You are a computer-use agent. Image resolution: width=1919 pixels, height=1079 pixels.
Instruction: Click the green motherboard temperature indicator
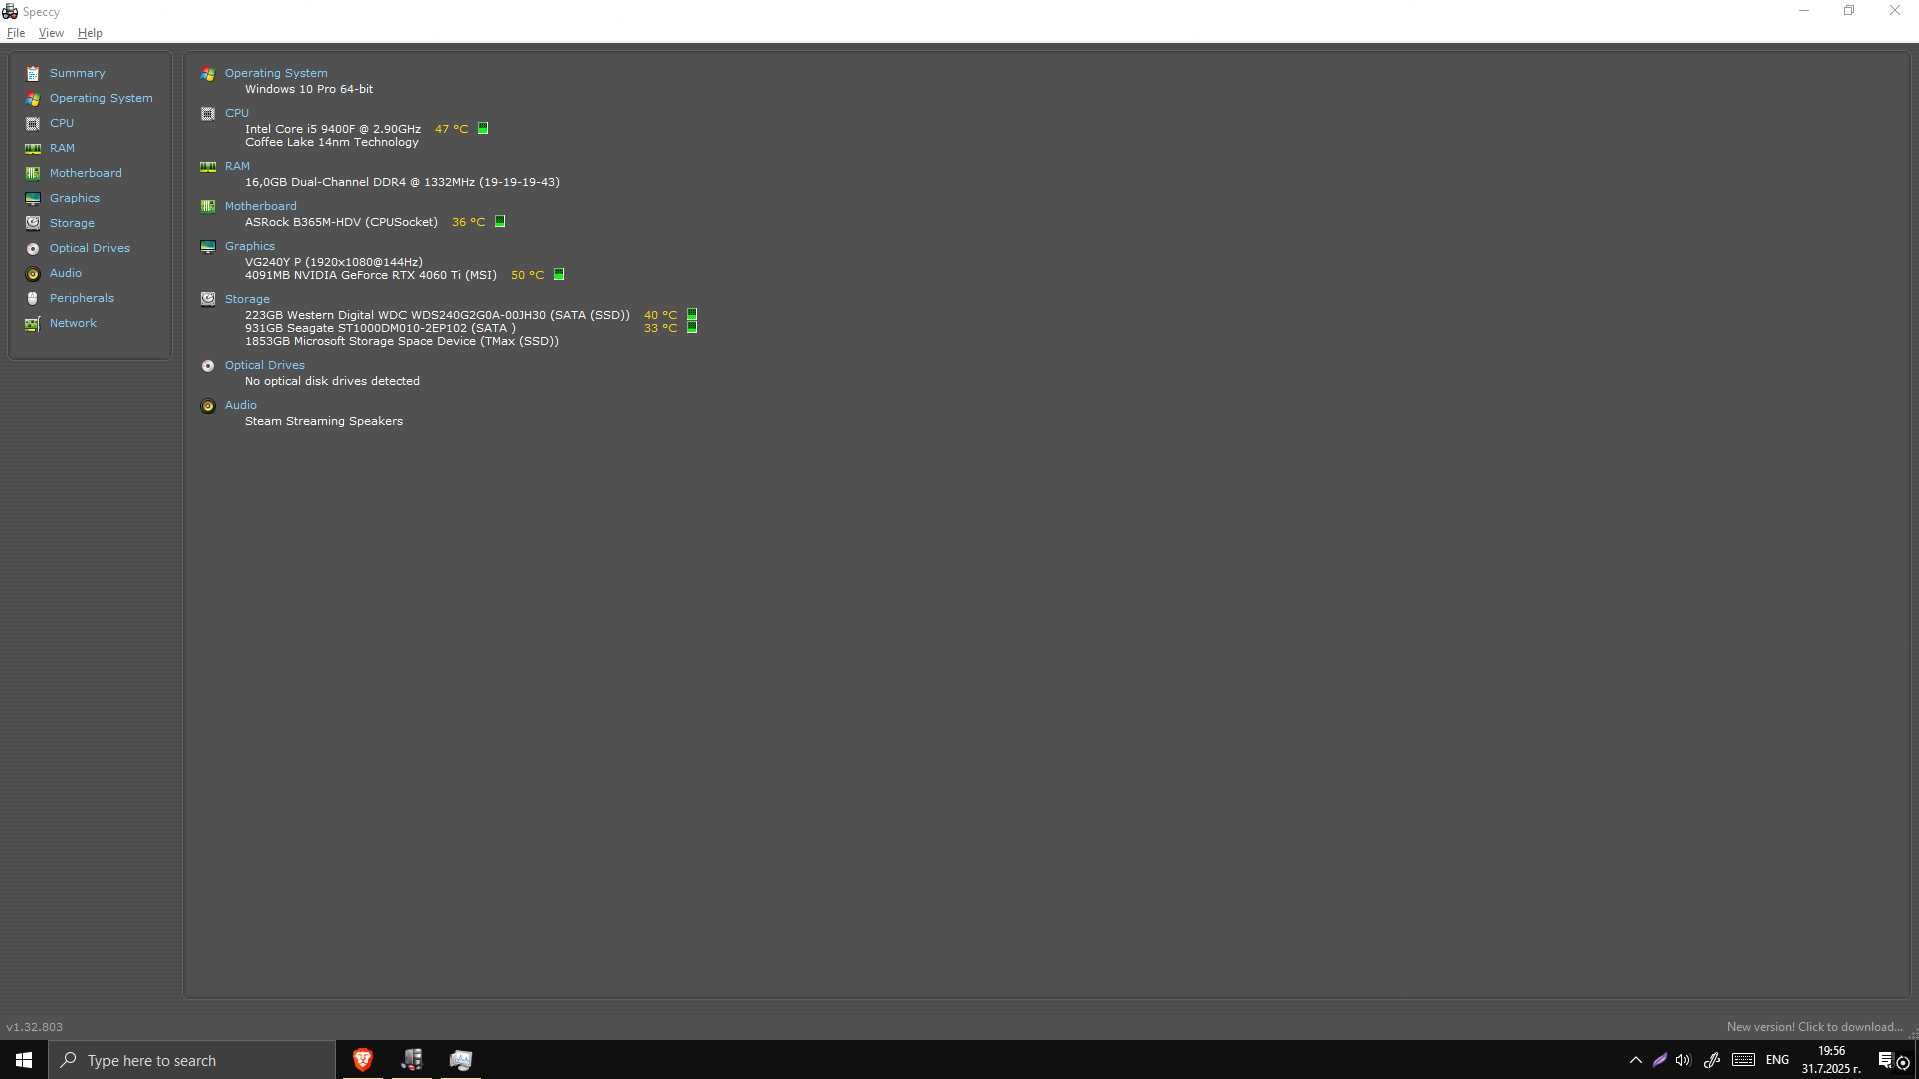point(500,221)
